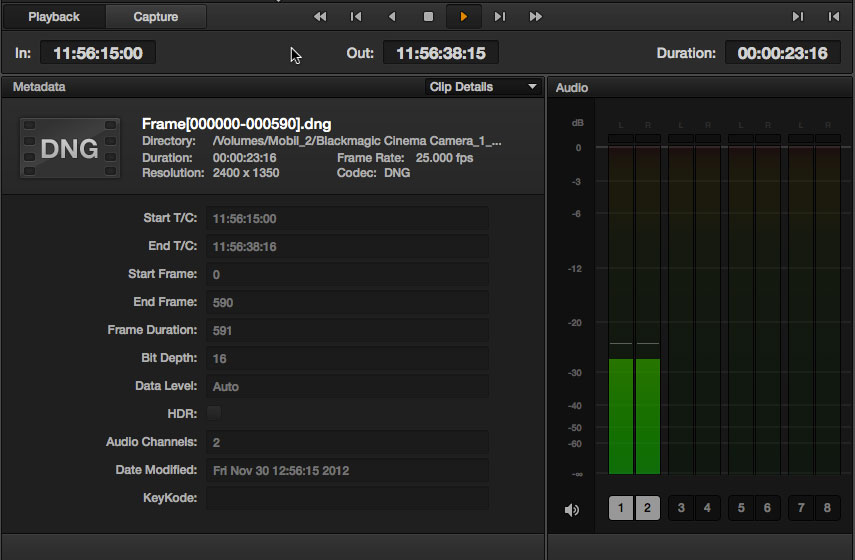Stop playback with the square stop icon
The width and height of the screenshot is (855, 560).
(428, 17)
